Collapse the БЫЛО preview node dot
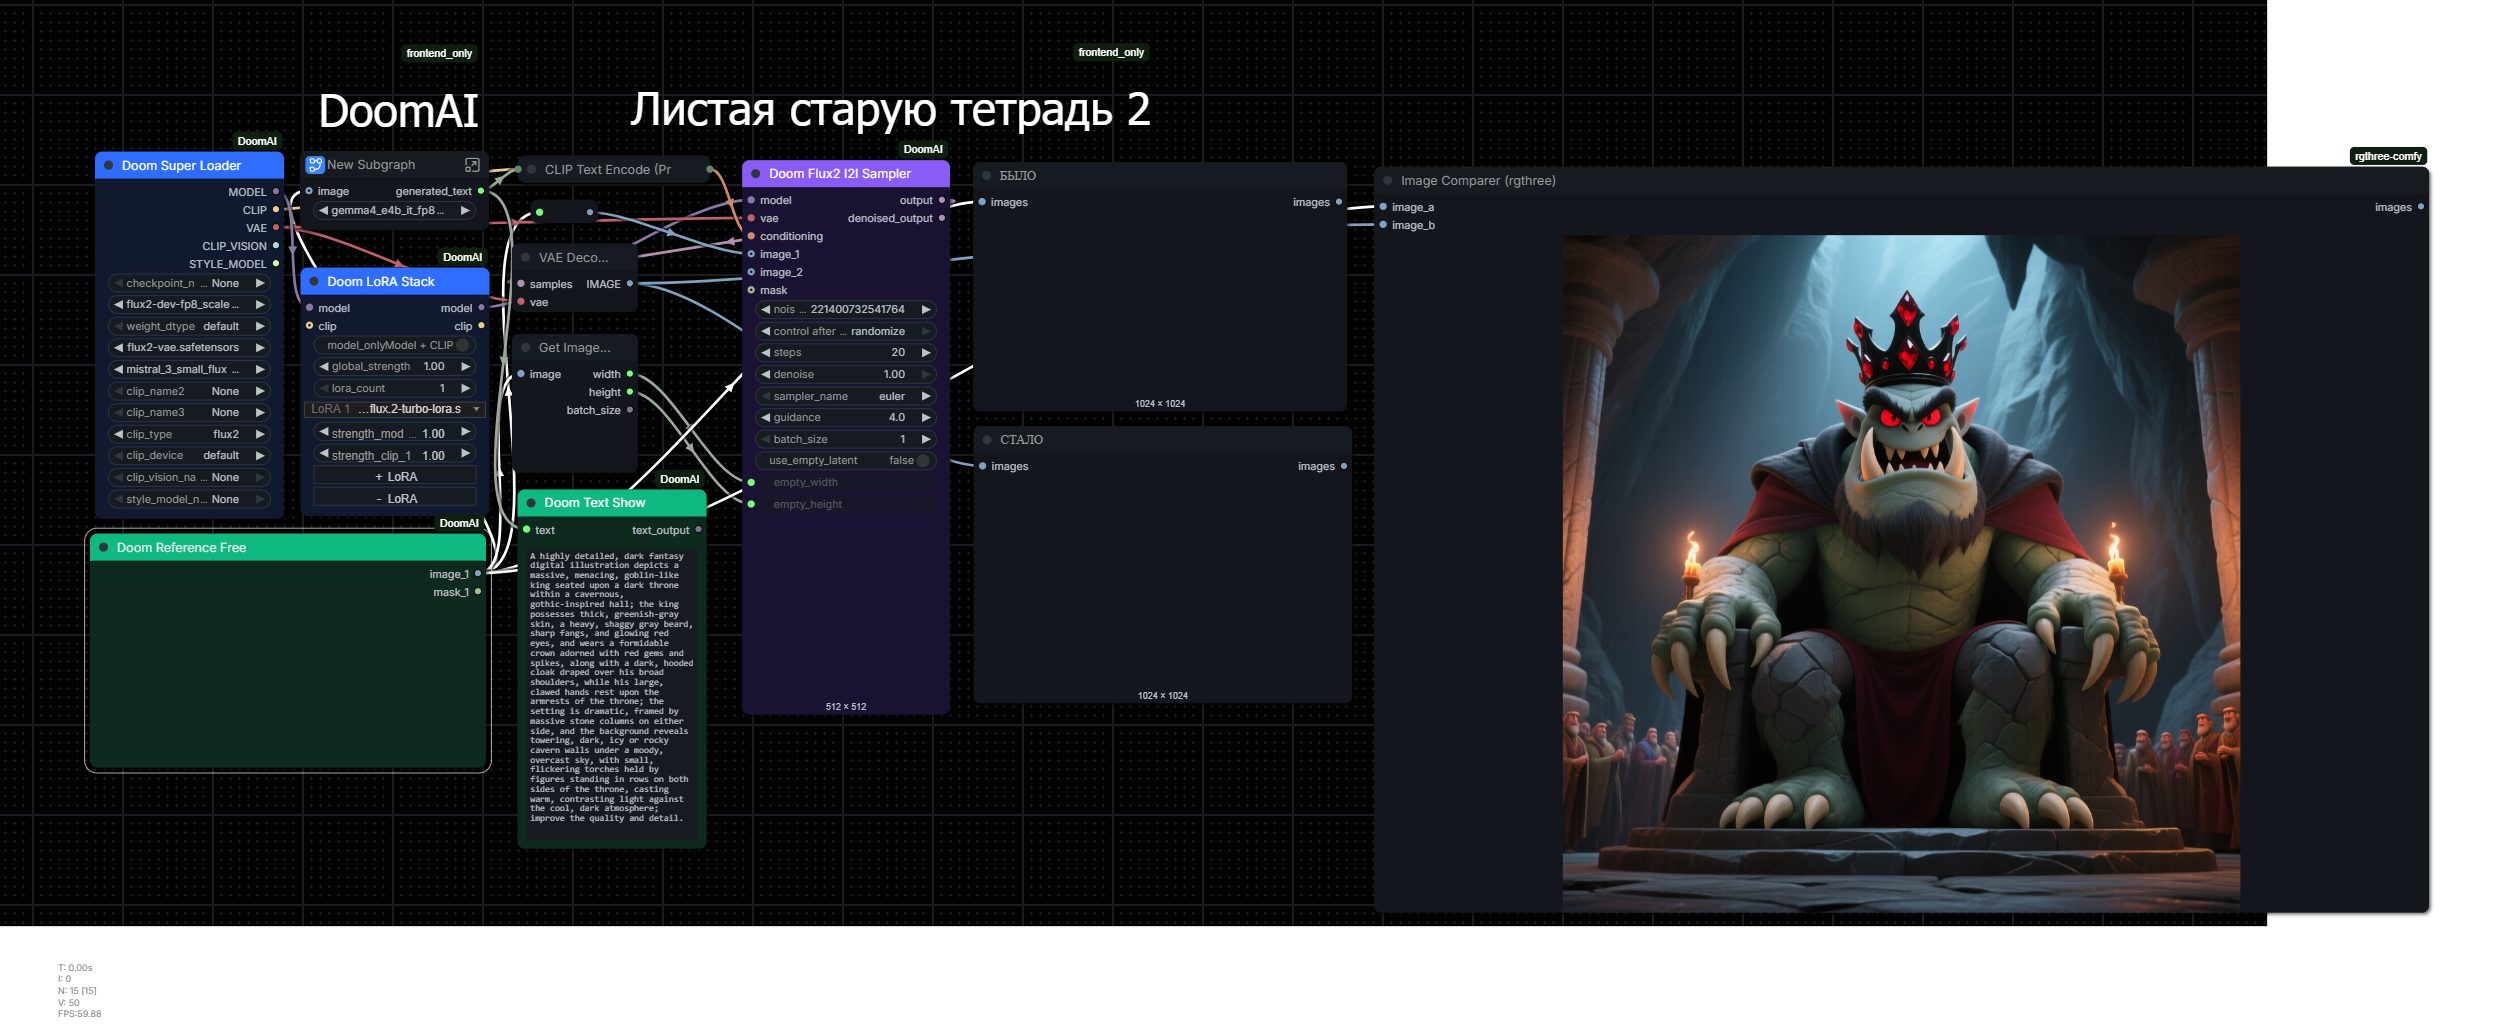 (x=986, y=176)
